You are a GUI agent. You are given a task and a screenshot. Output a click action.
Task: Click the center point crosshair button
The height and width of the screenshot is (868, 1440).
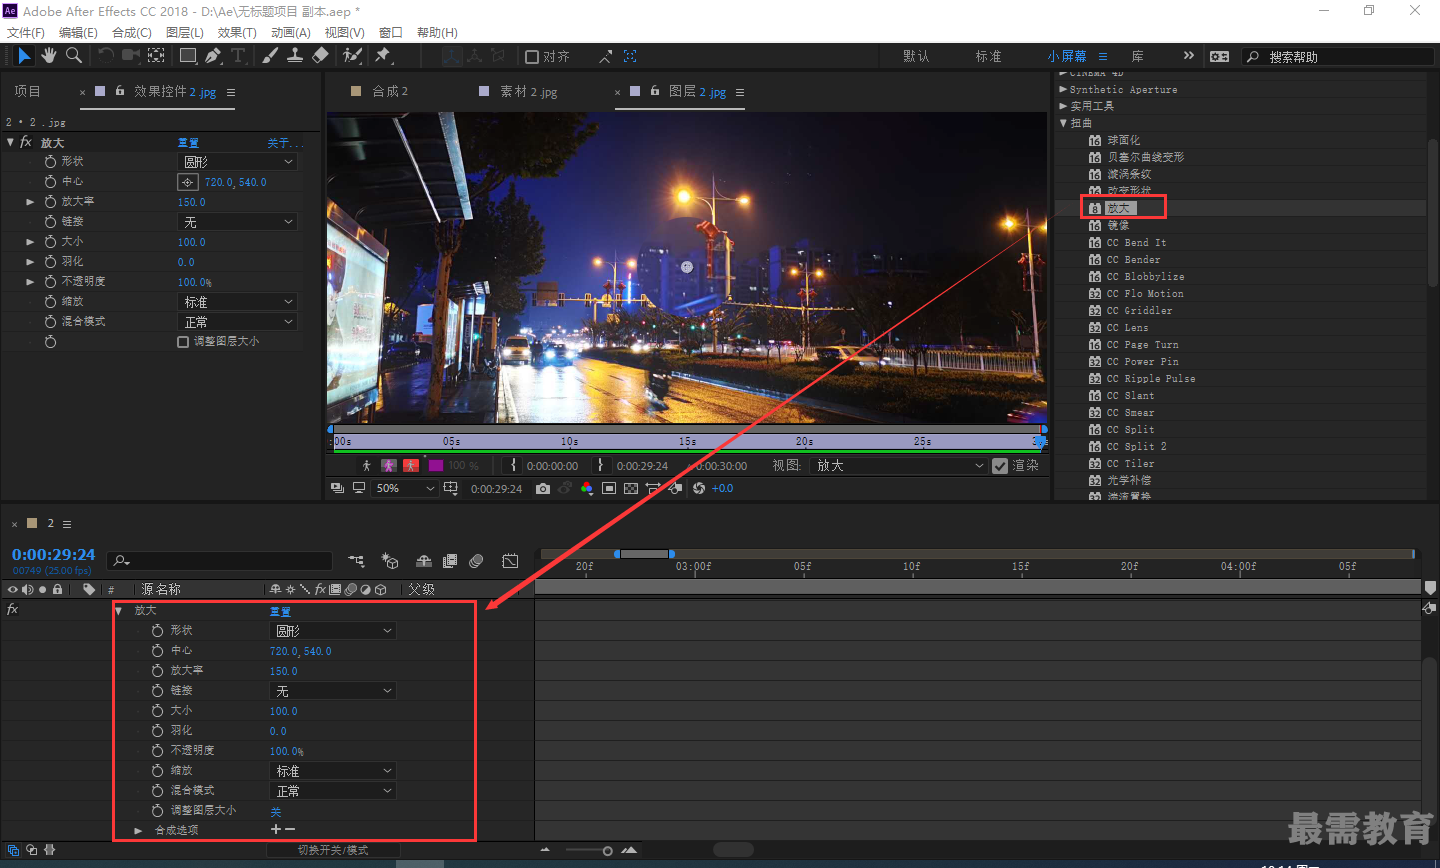pos(187,182)
